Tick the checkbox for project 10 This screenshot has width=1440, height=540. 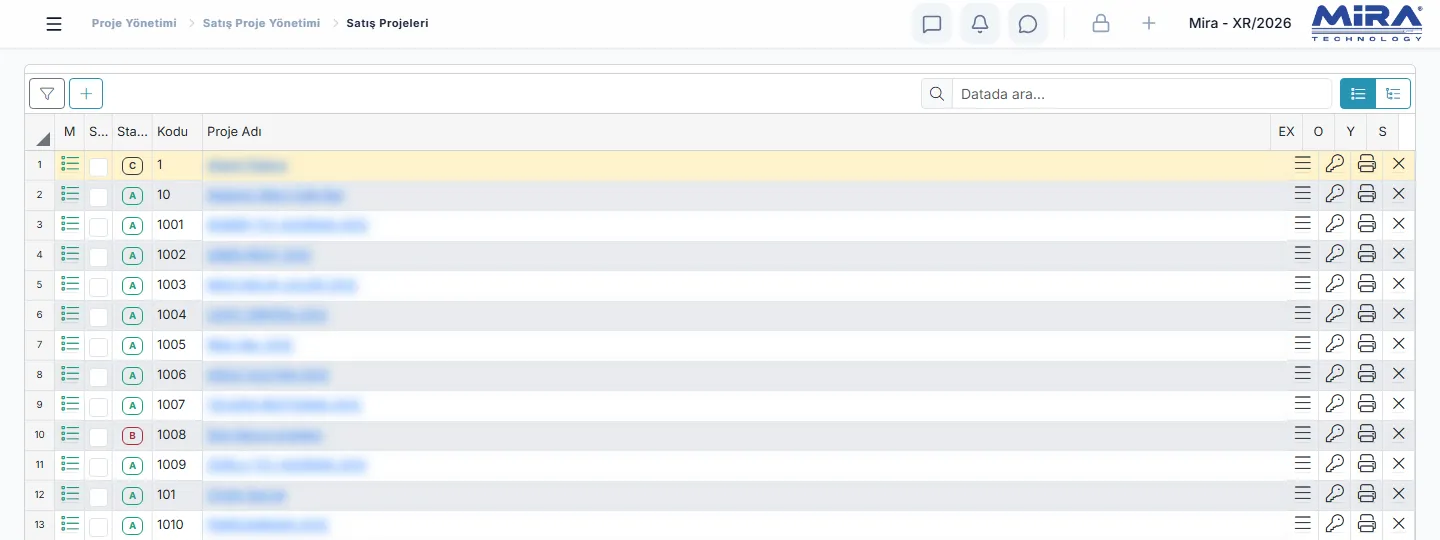(98, 197)
